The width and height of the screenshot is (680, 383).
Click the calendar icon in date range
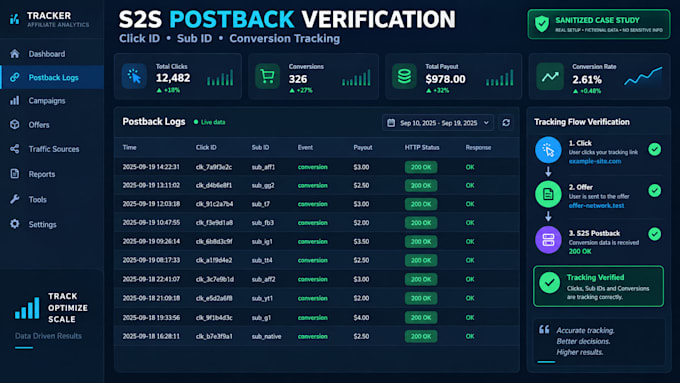tap(391, 123)
